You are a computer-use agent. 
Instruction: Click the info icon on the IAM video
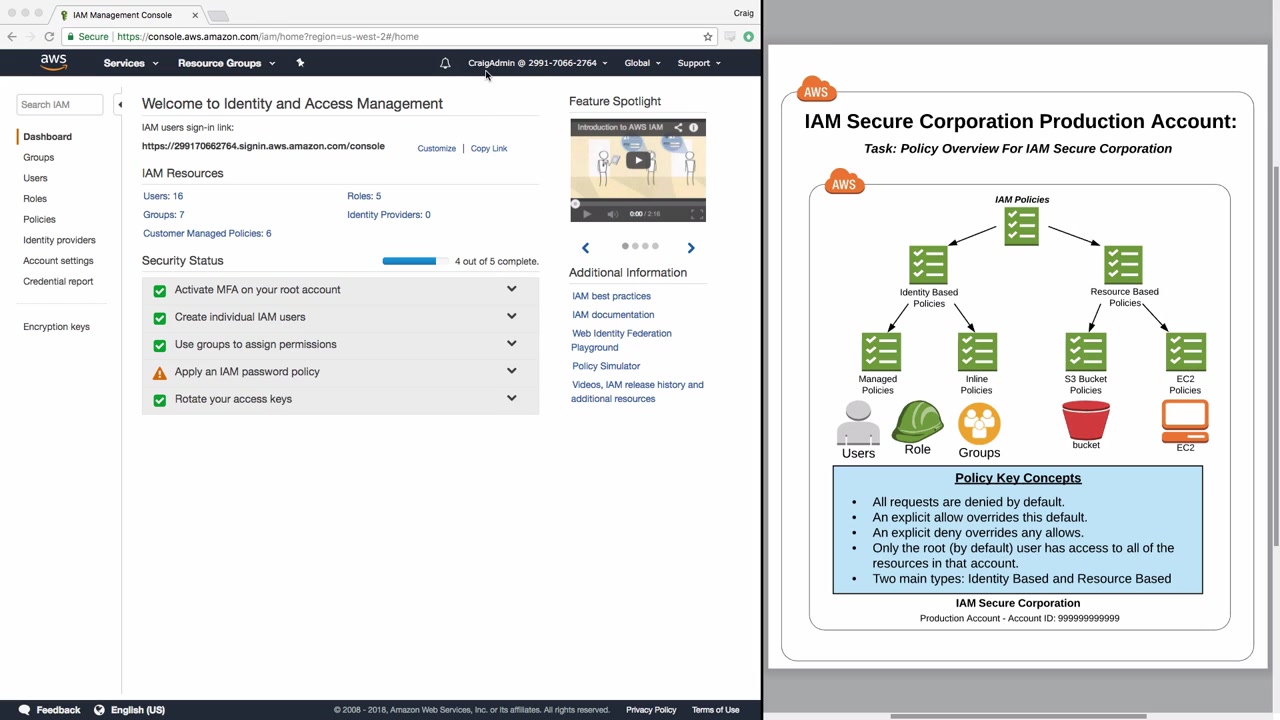(693, 127)
